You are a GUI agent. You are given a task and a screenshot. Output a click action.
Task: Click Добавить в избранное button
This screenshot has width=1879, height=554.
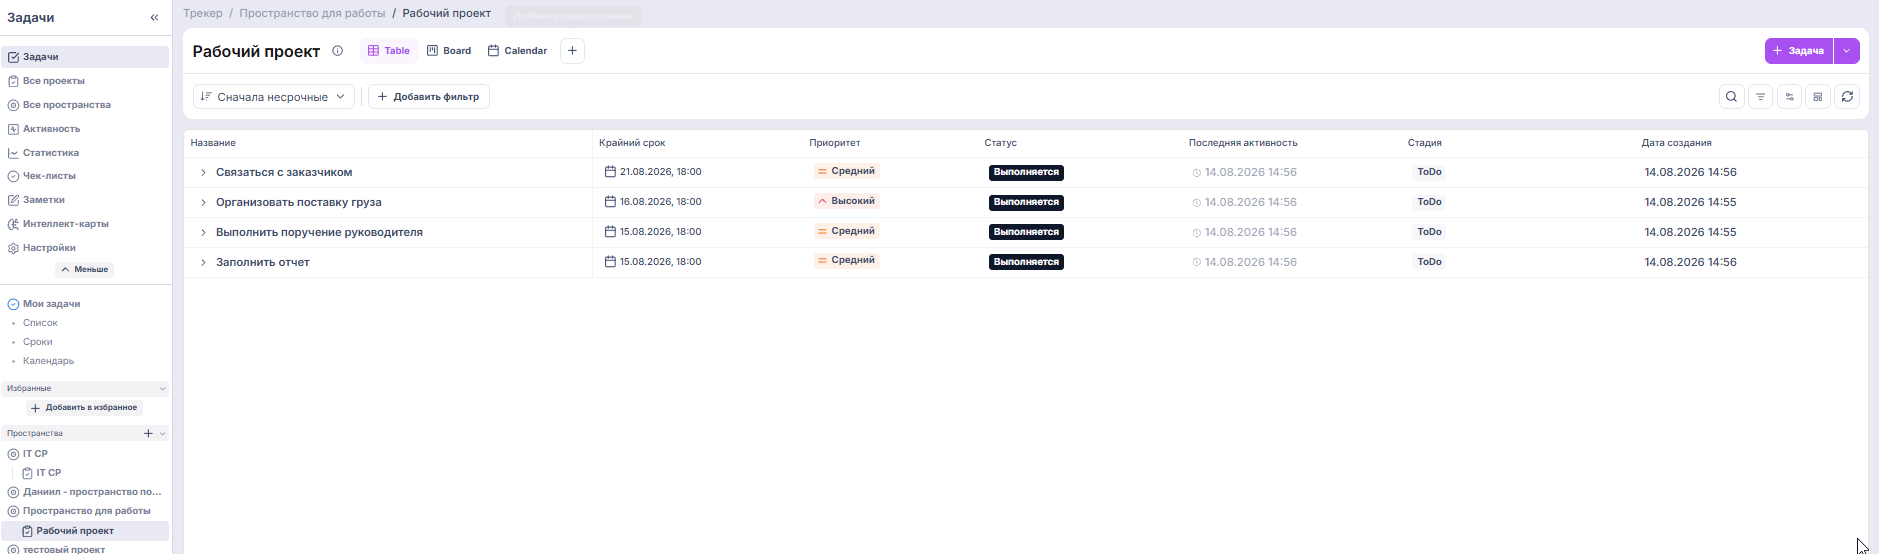click(84, 407)
